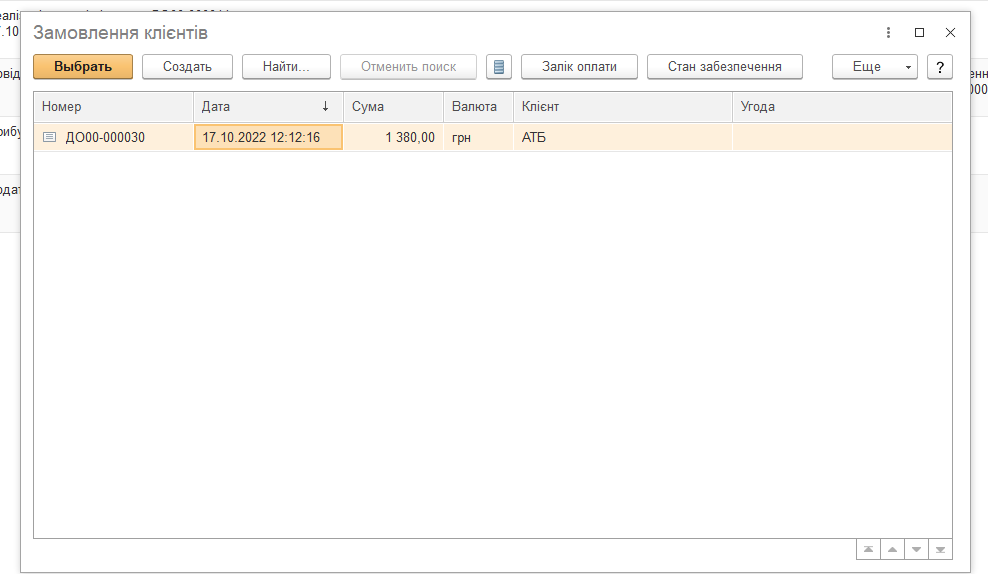Image resolution: width=988 pixels, height=574 pixels.
Task: Open Залік оплати
Action: point(579,67)
